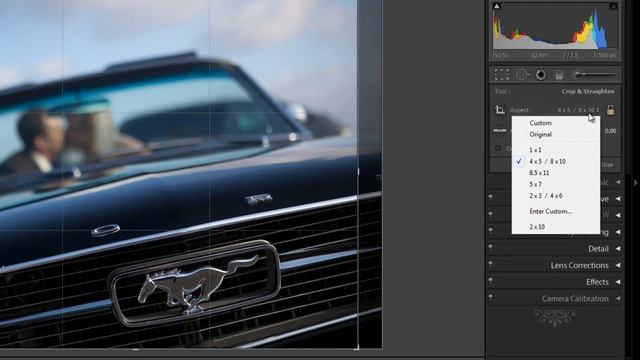This screenshot has width=640, height=360.
Task: Select the 1 x 1 aspect ratio
Action: [x=556, y=150]
